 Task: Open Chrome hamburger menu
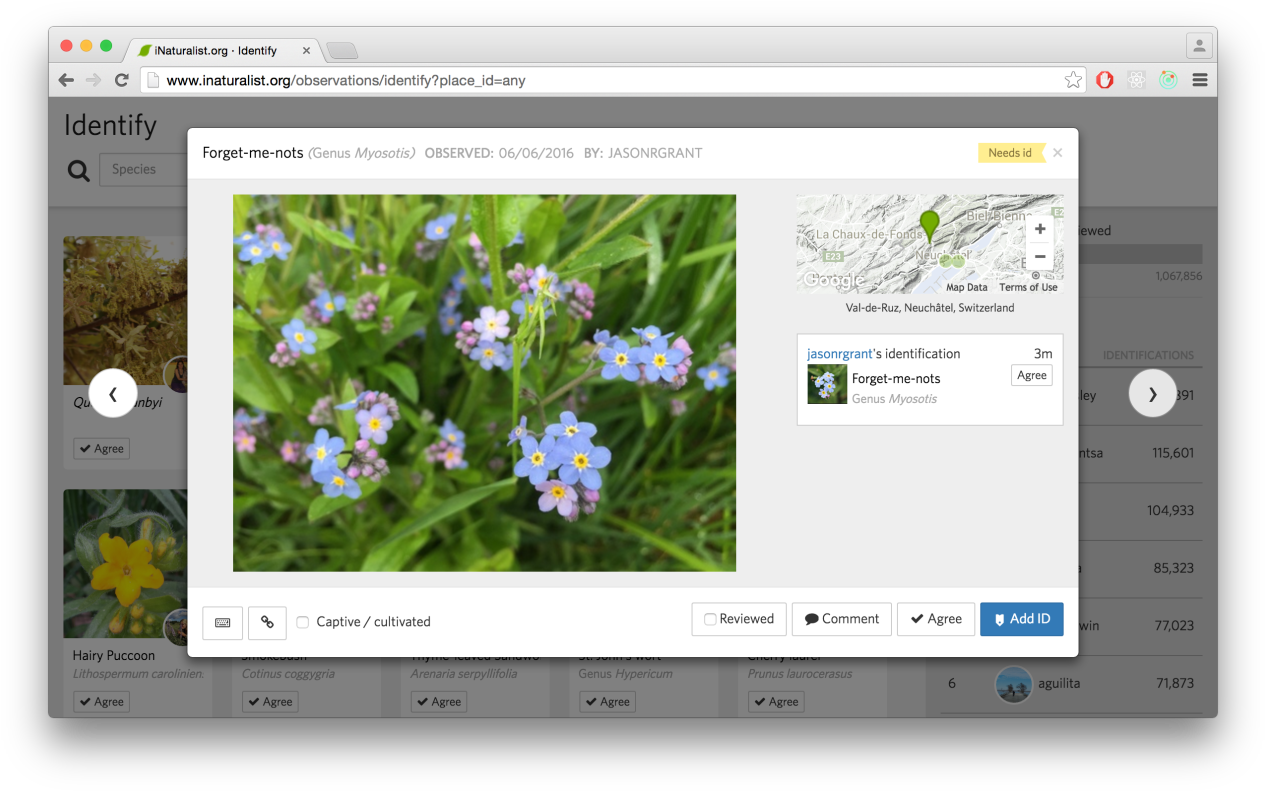(1200, 80)
